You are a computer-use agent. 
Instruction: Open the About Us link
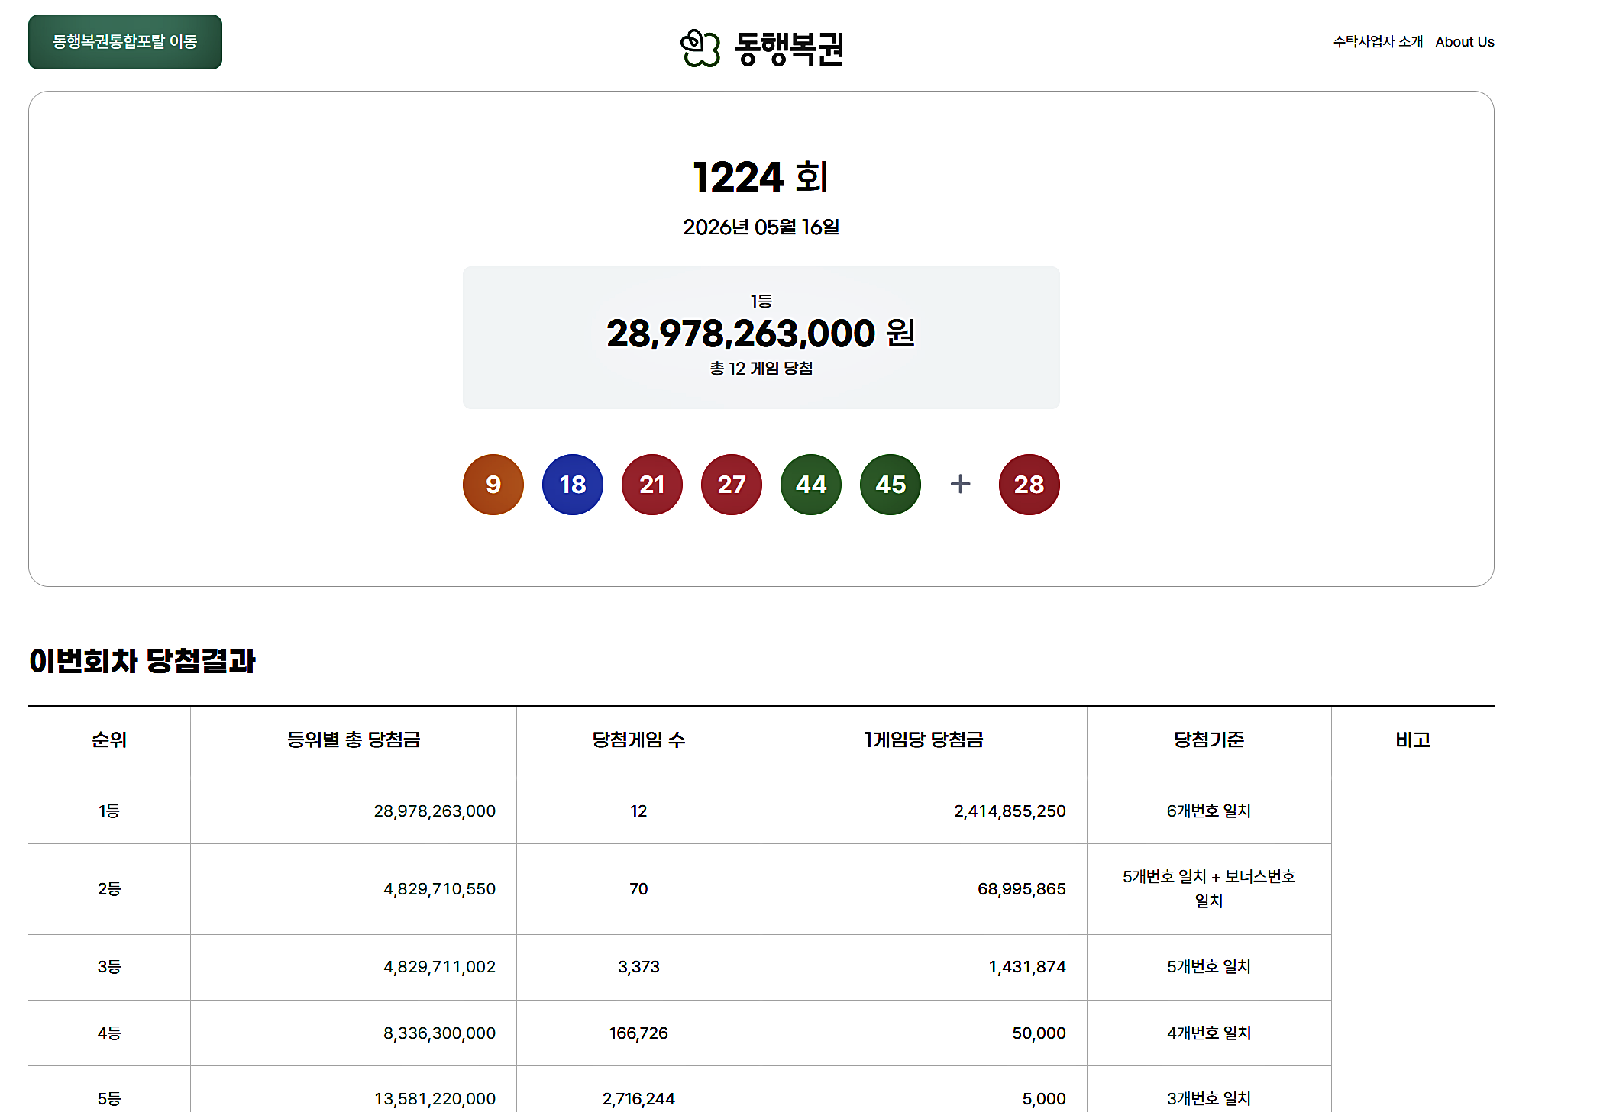pos(1465,42)
